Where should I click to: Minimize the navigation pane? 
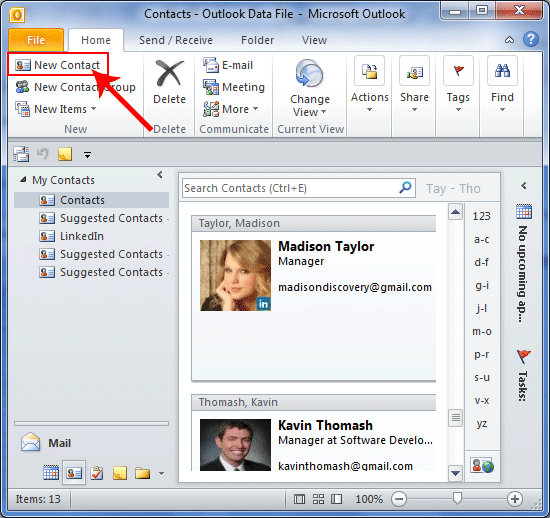pyautogui.click(x=160, y=174)
